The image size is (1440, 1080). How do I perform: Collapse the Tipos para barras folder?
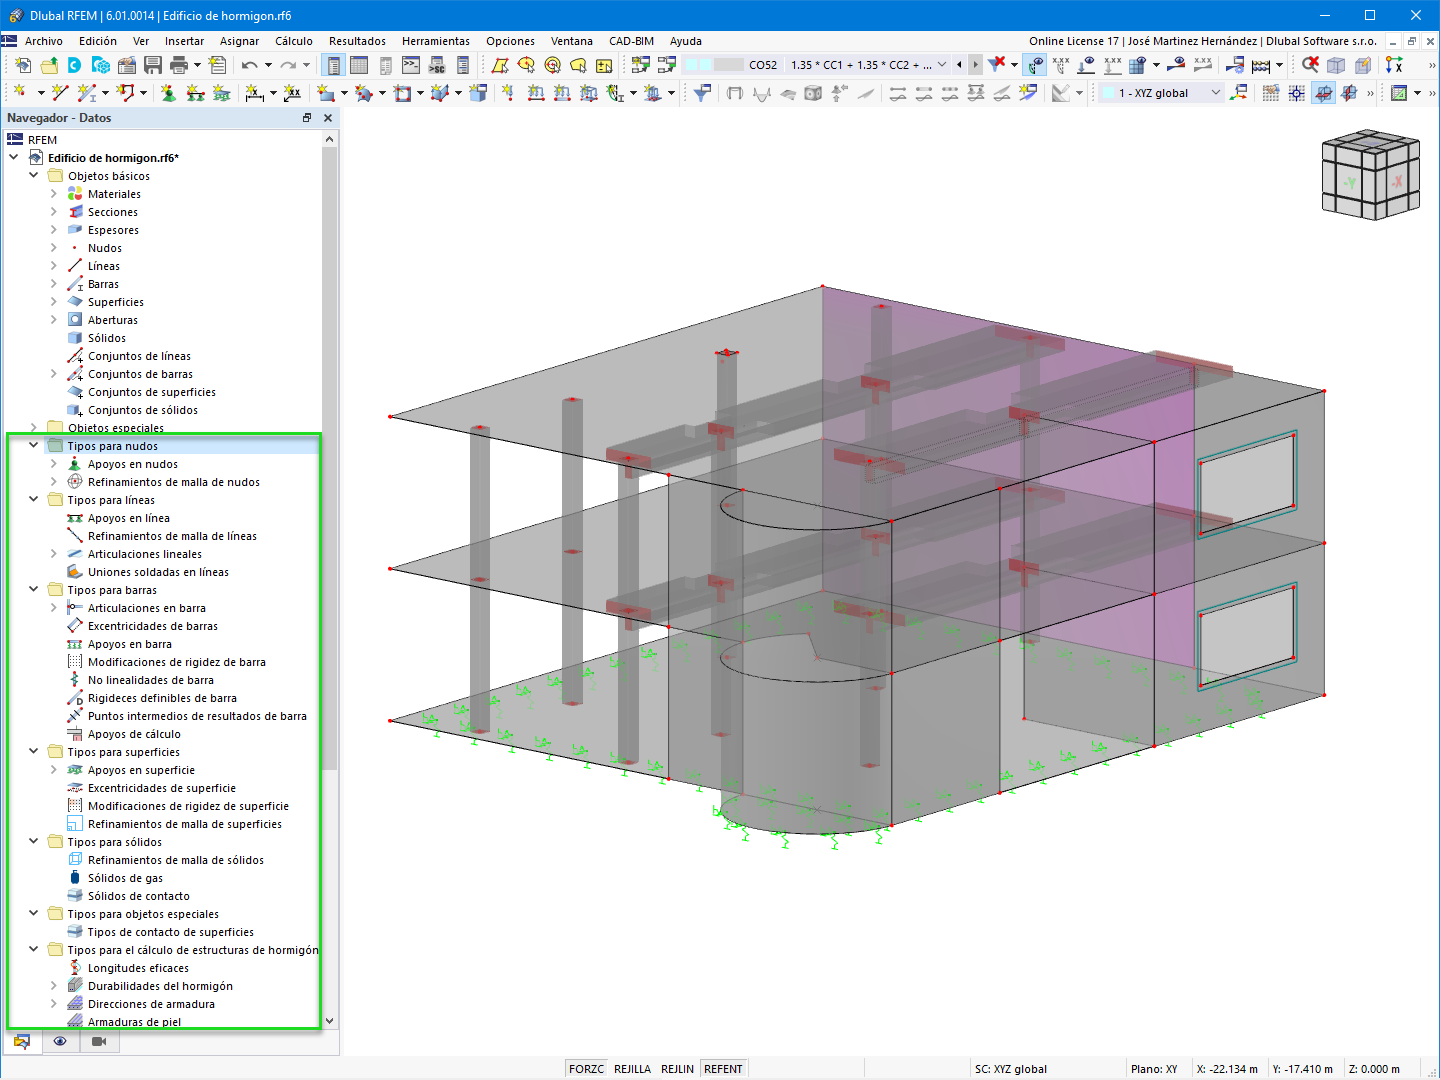[34, 590]
